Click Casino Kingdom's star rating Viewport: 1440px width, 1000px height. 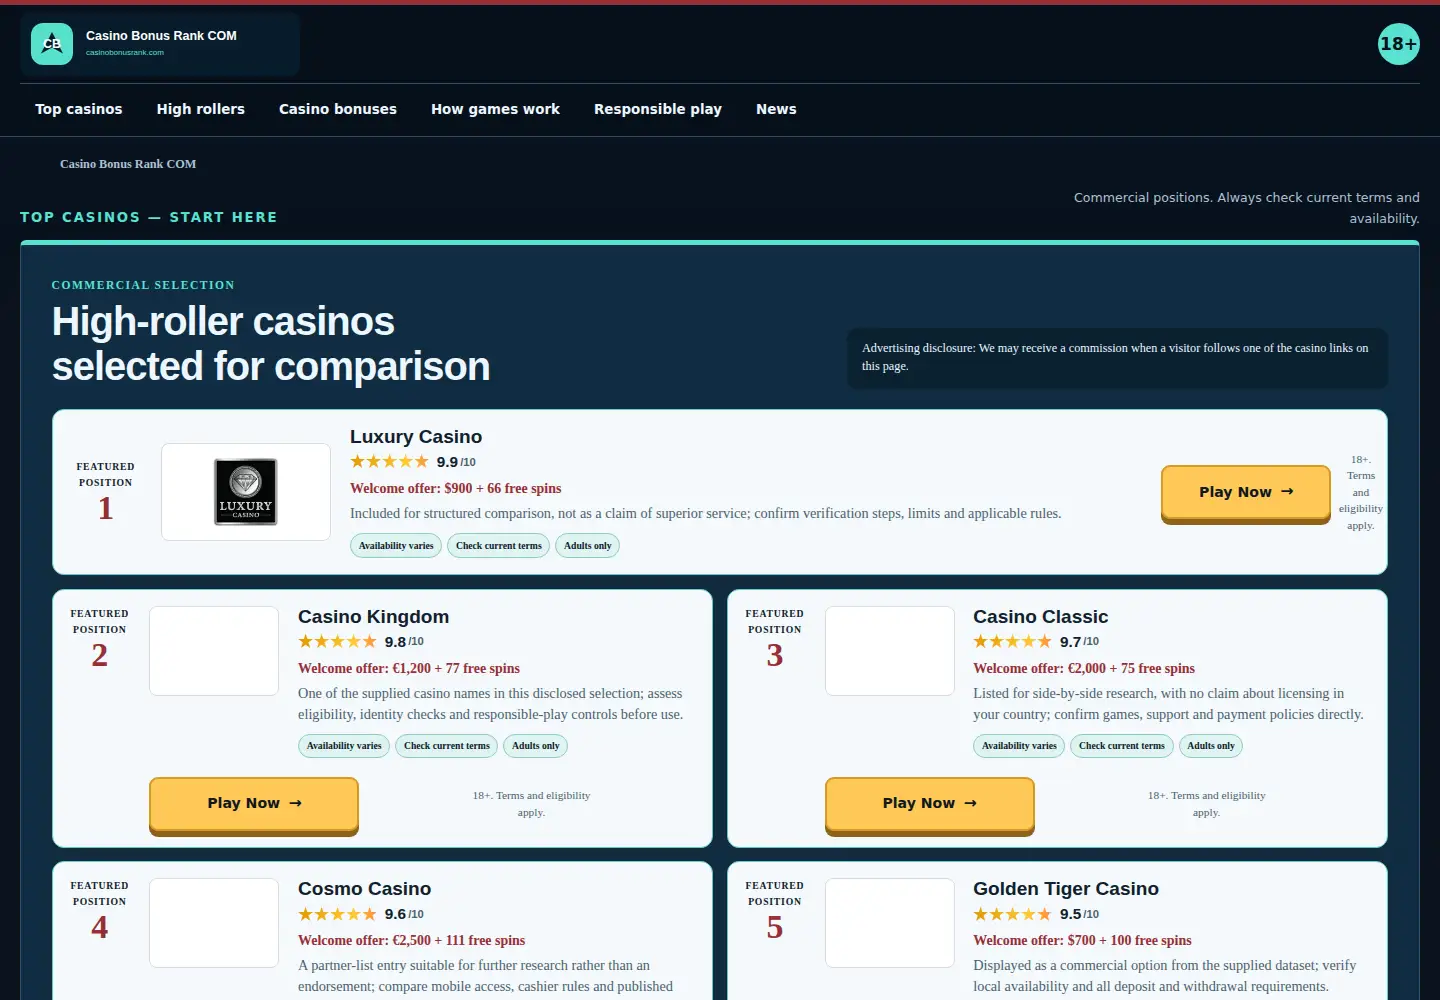point(337,642)
